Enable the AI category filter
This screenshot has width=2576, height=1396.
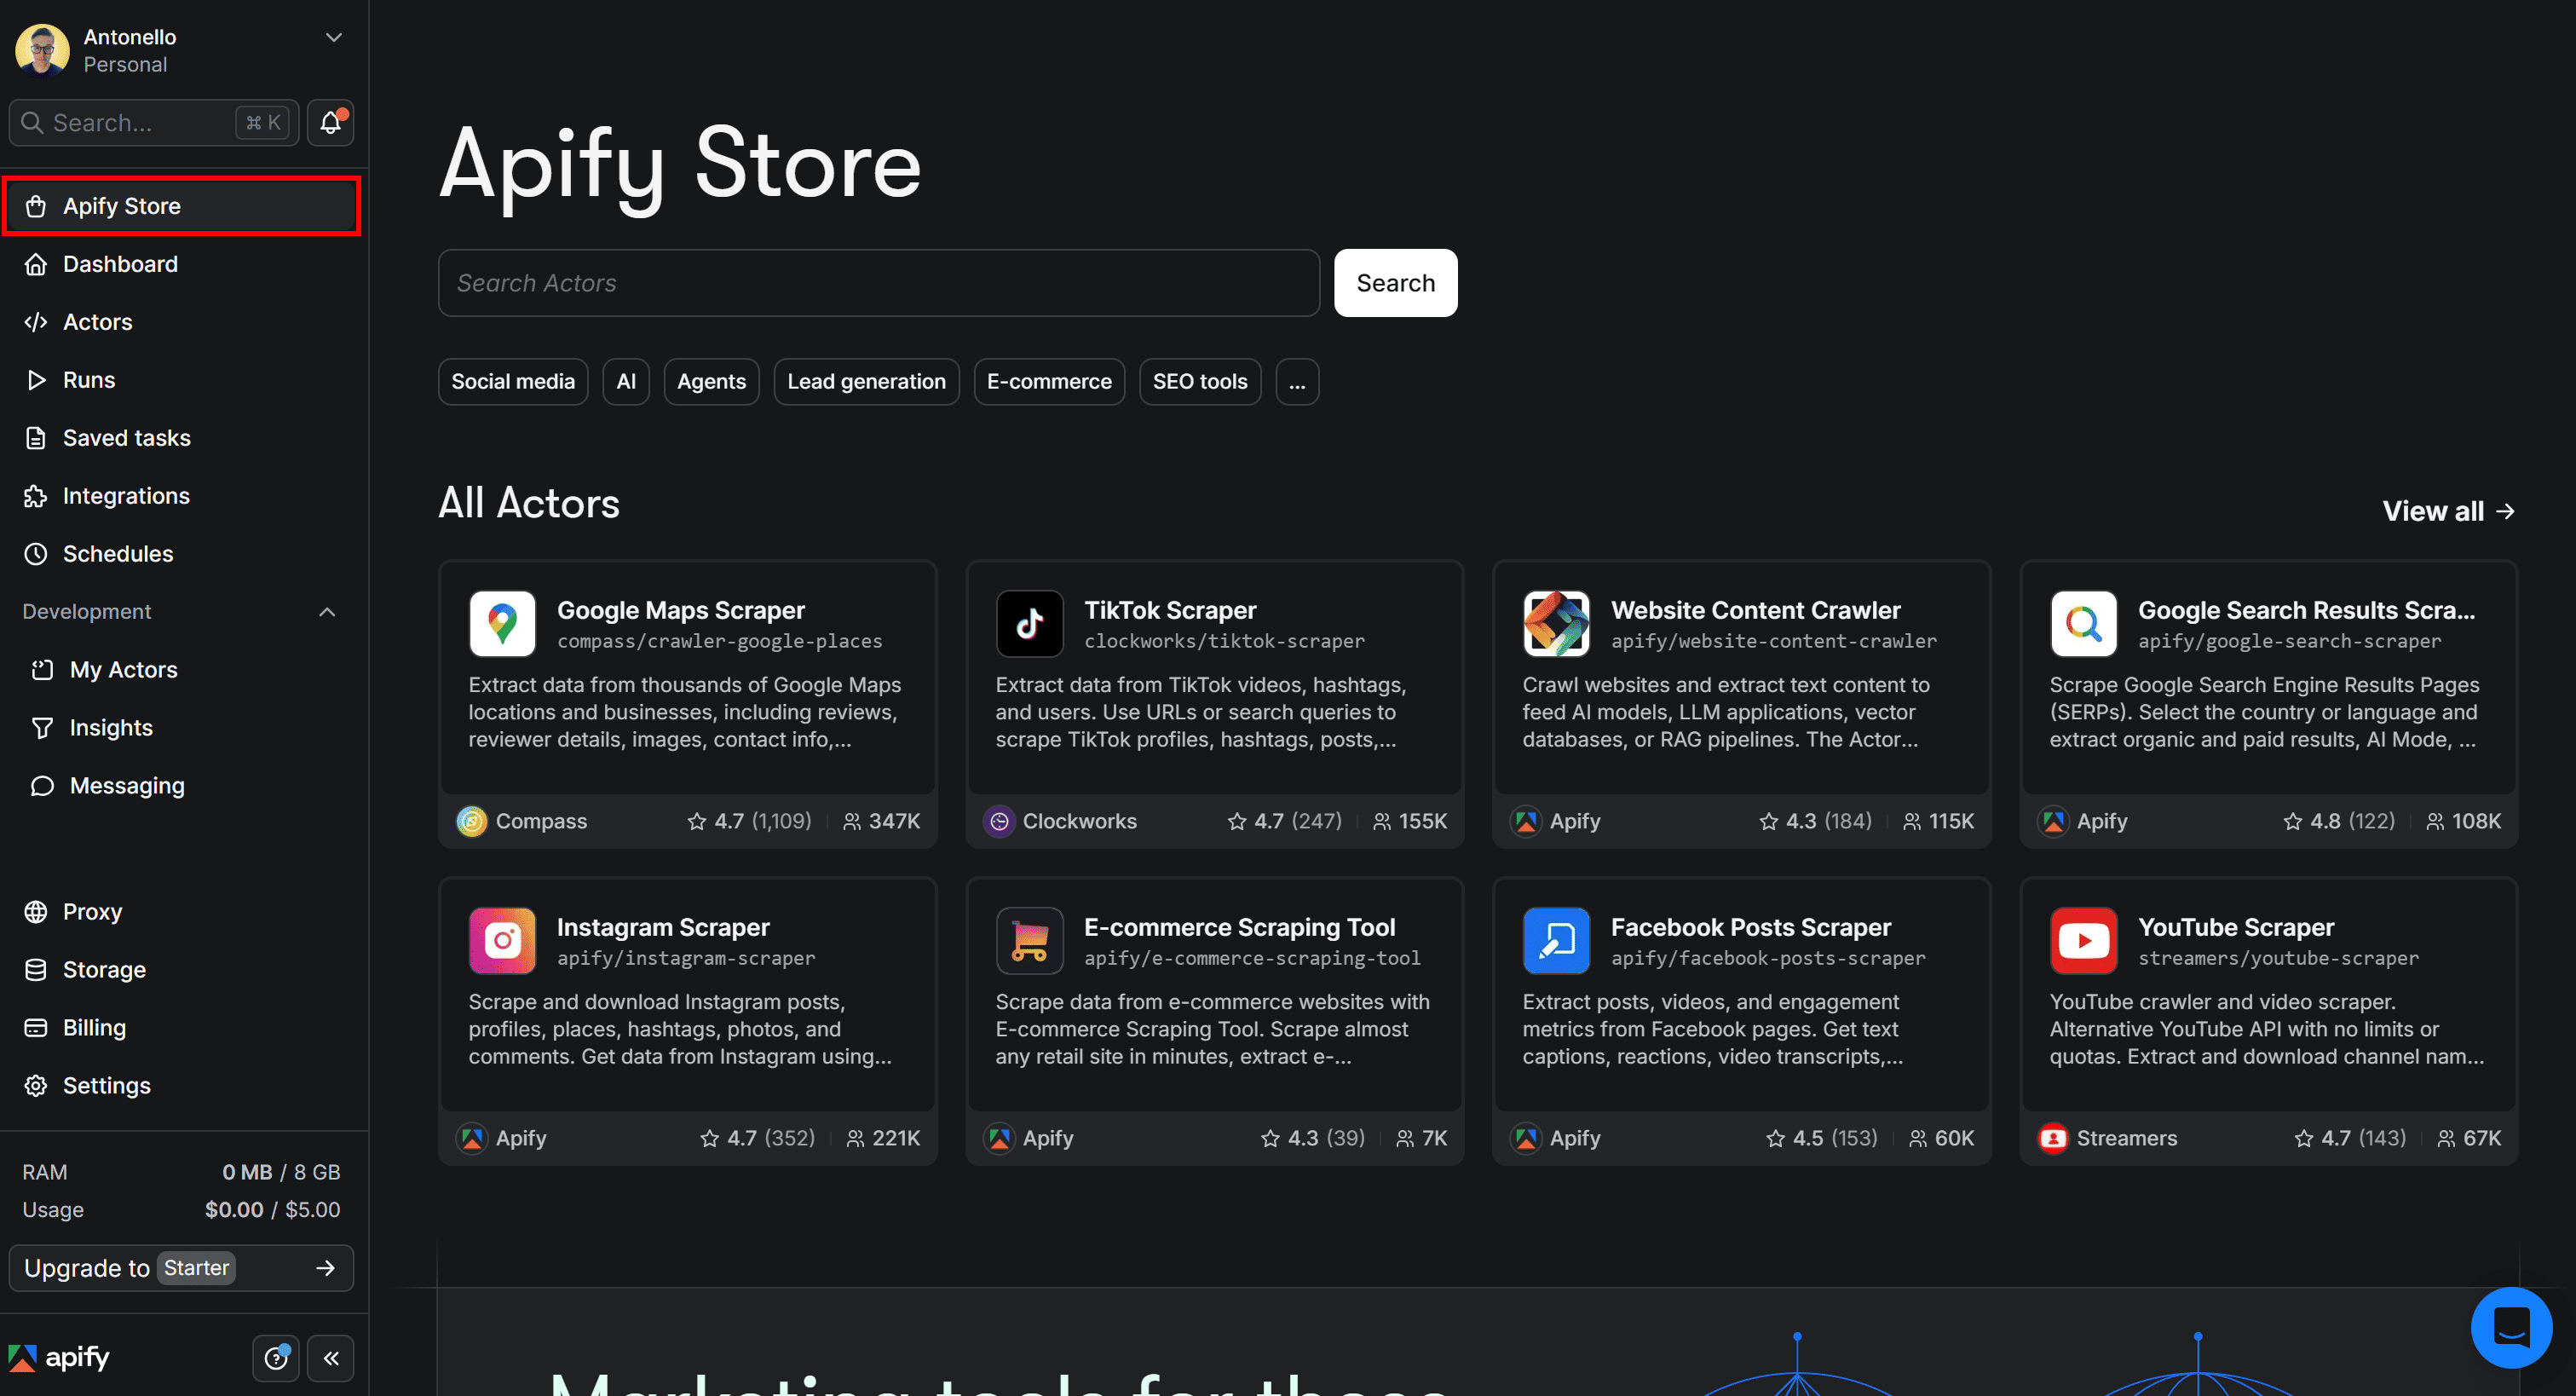626,381
